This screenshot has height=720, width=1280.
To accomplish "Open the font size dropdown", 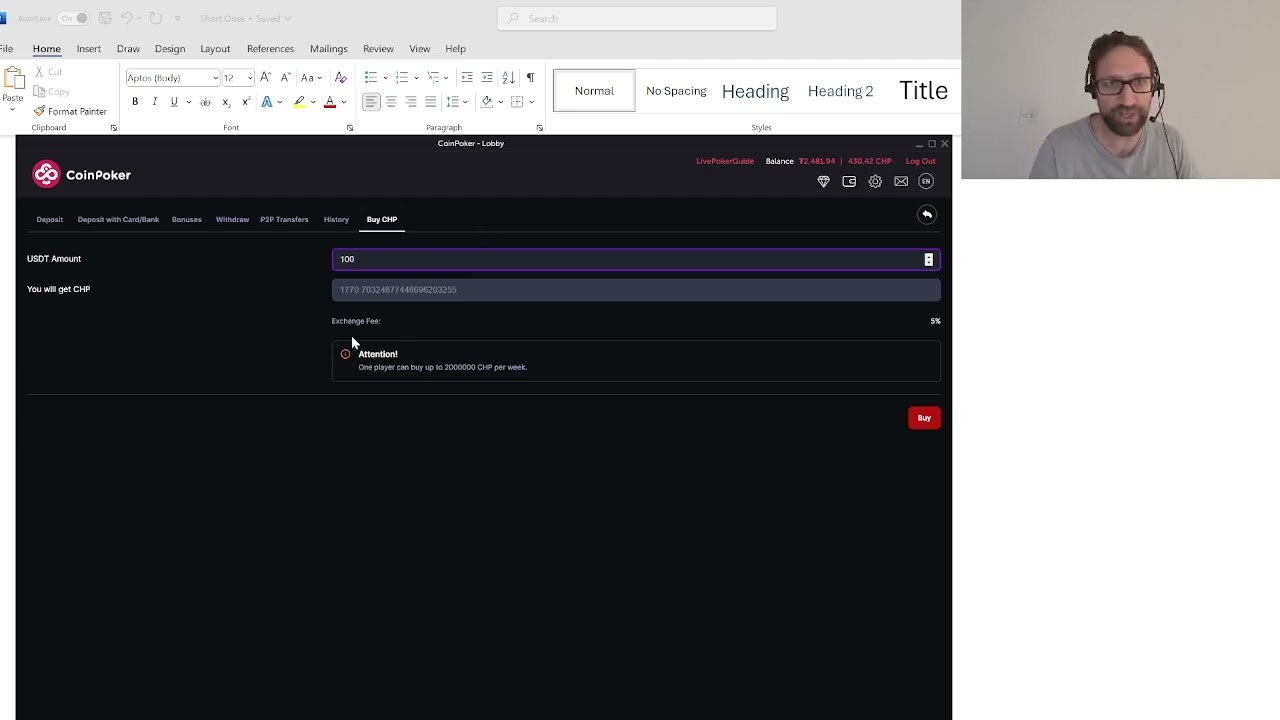I will click(250, 78).
